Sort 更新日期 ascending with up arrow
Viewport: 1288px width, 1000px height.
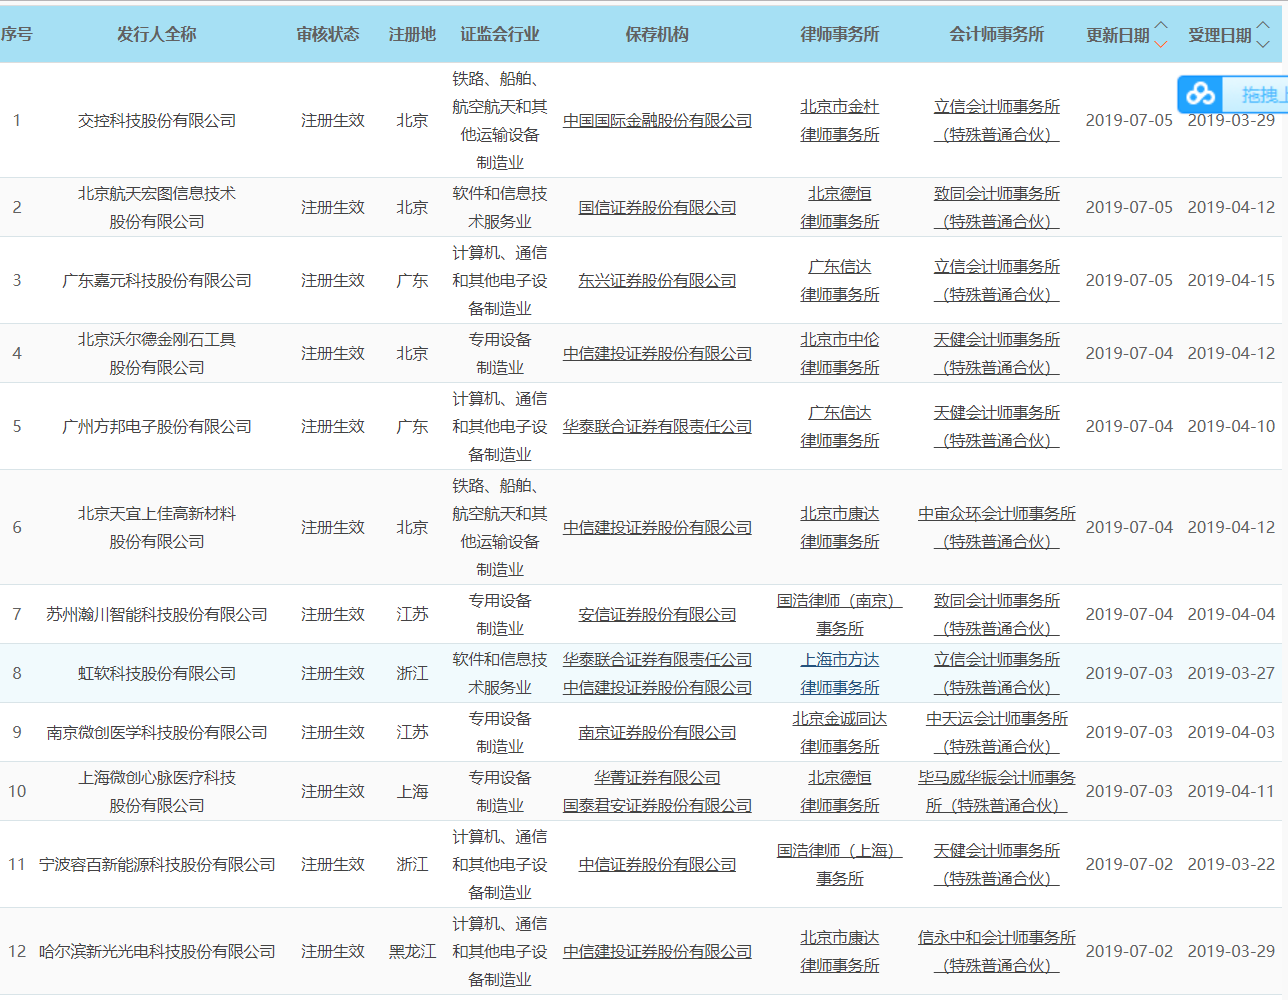click(1161, 25)
